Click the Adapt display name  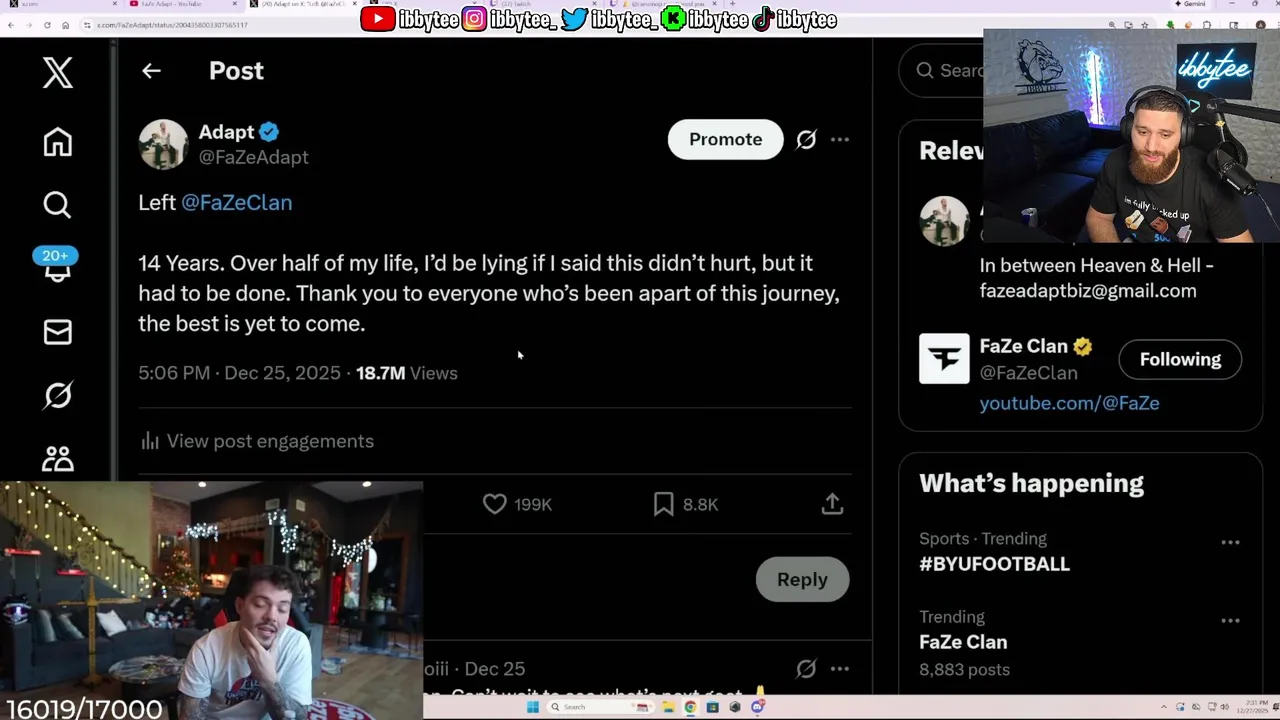pos(226,132)
